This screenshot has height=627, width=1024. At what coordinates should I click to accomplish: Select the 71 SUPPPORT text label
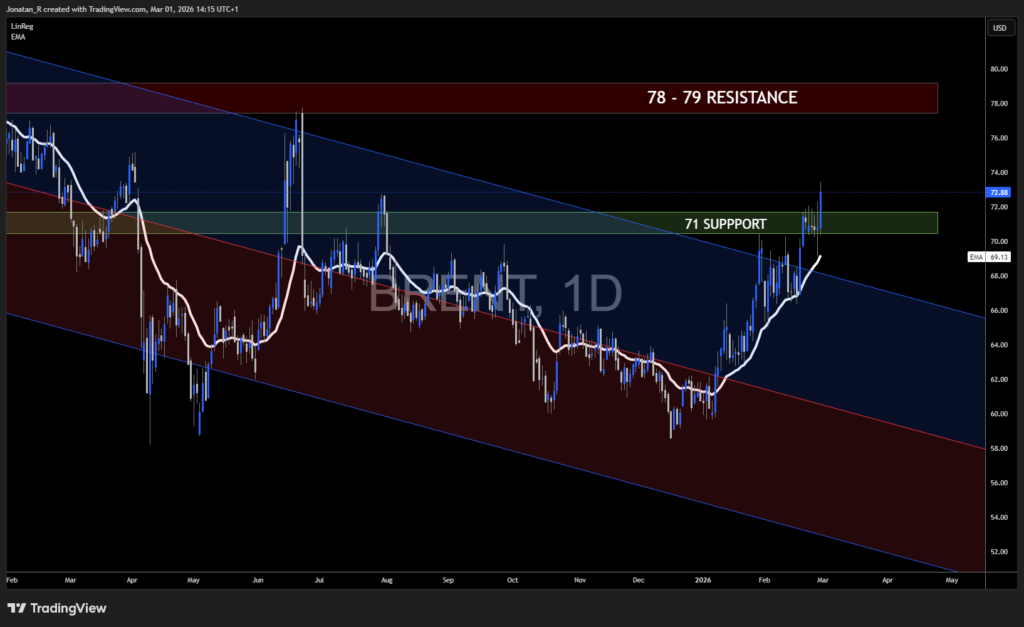[x=725, y=223]
